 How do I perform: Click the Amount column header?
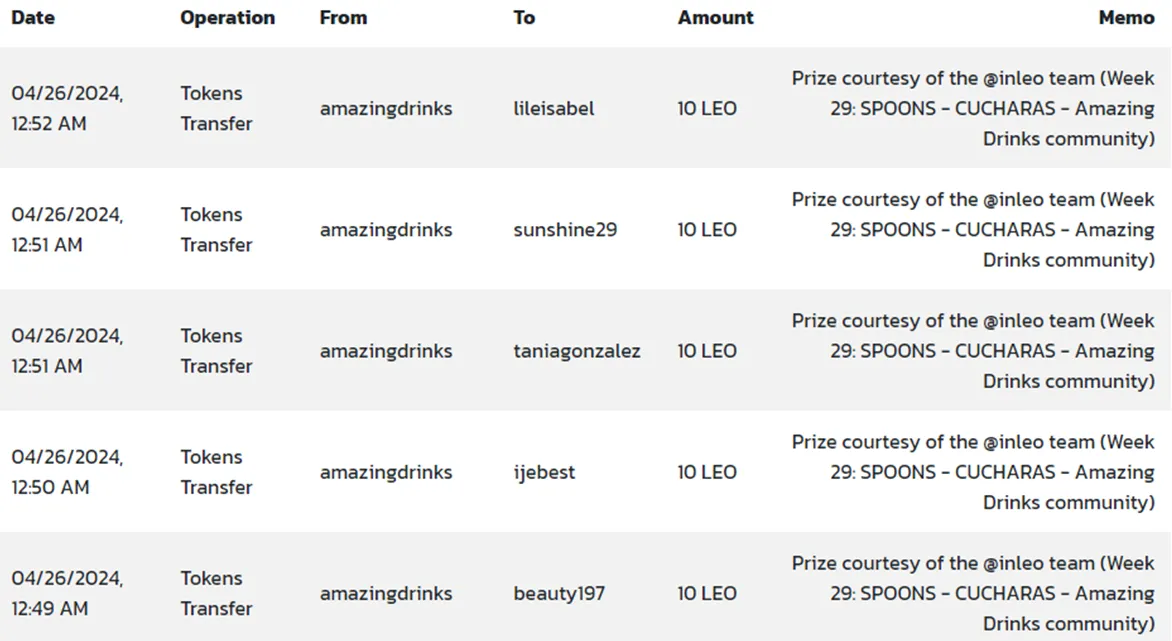coord(715,17)
